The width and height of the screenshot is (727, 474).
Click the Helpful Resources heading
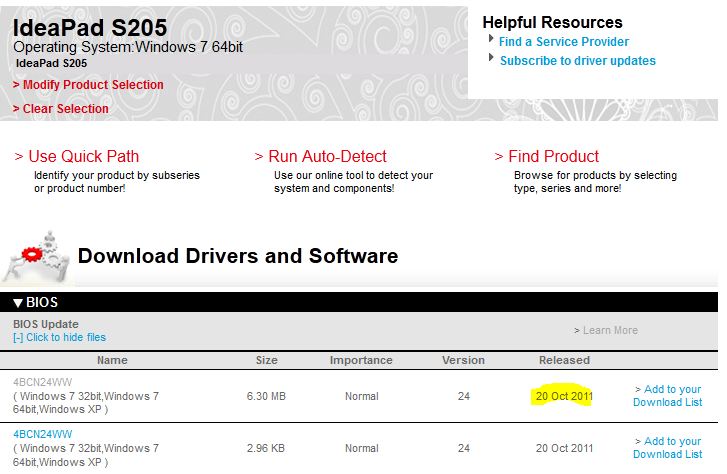pyautogui.click(x=552, y=22)
